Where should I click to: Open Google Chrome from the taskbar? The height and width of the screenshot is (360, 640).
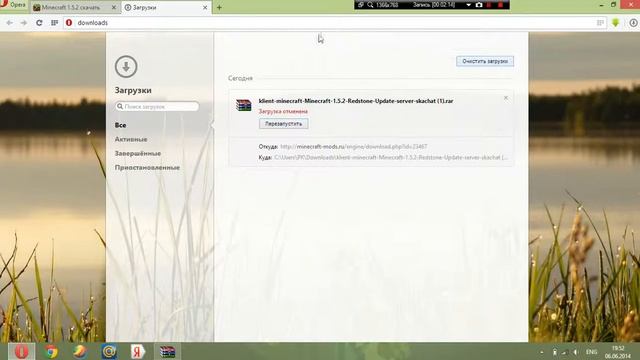click(51, 351)
